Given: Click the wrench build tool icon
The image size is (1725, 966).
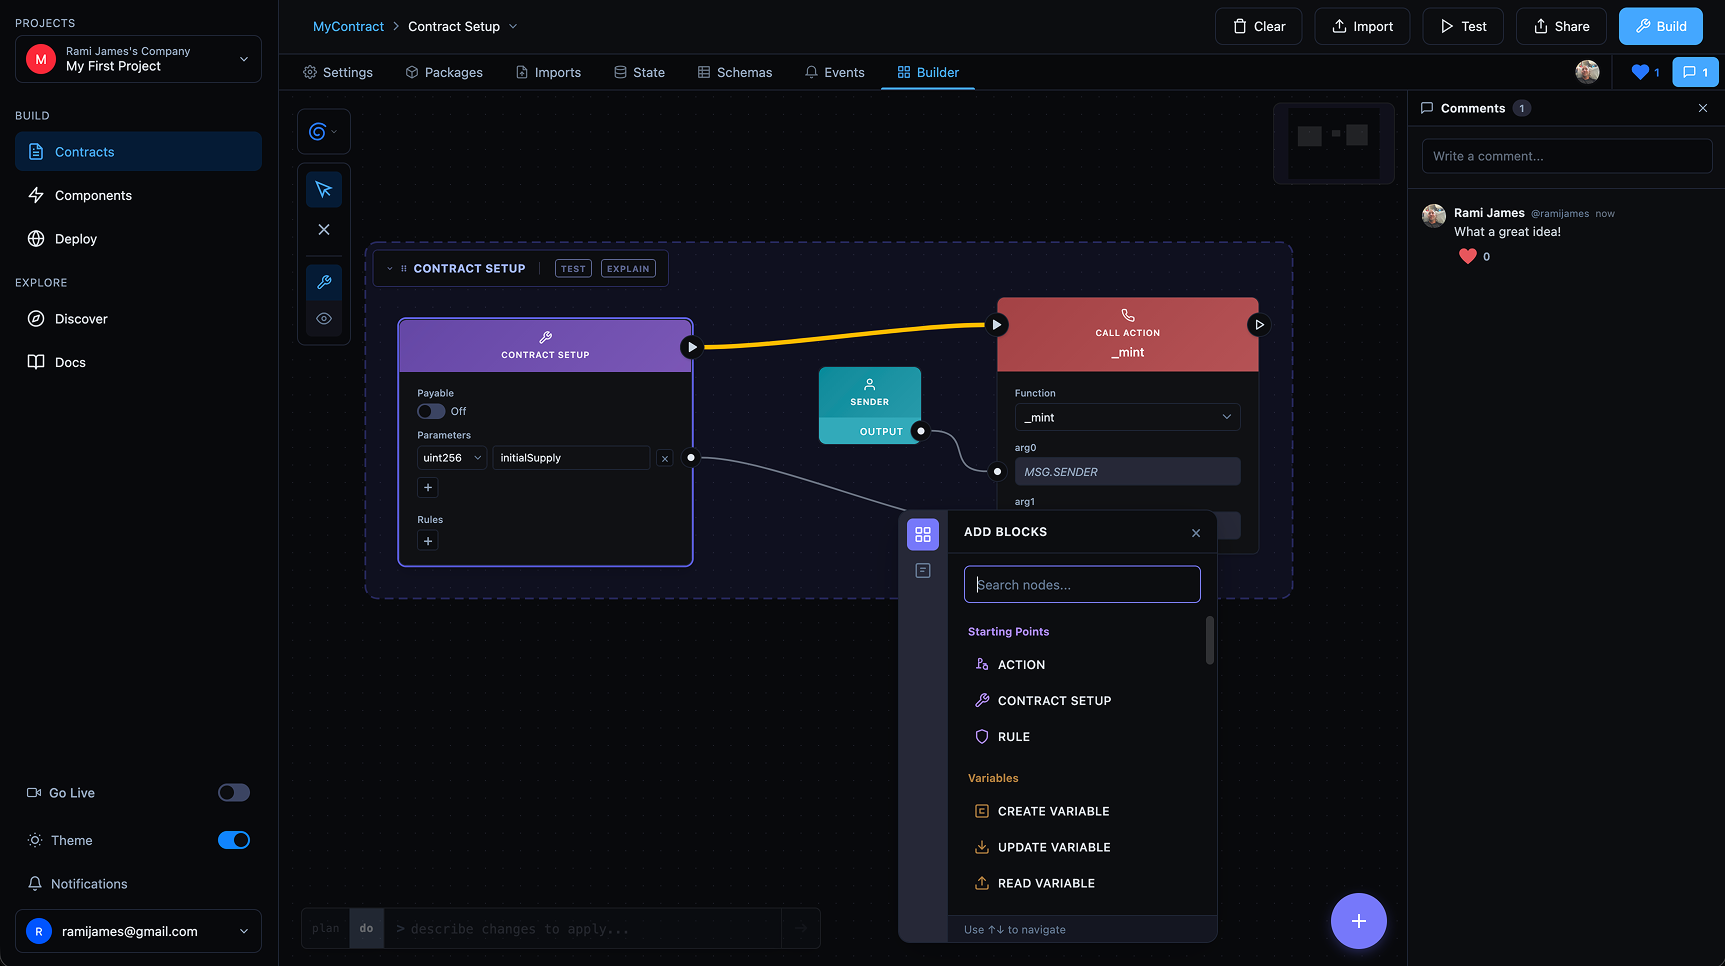Looking at the screenshot, I should click(324, 283).
